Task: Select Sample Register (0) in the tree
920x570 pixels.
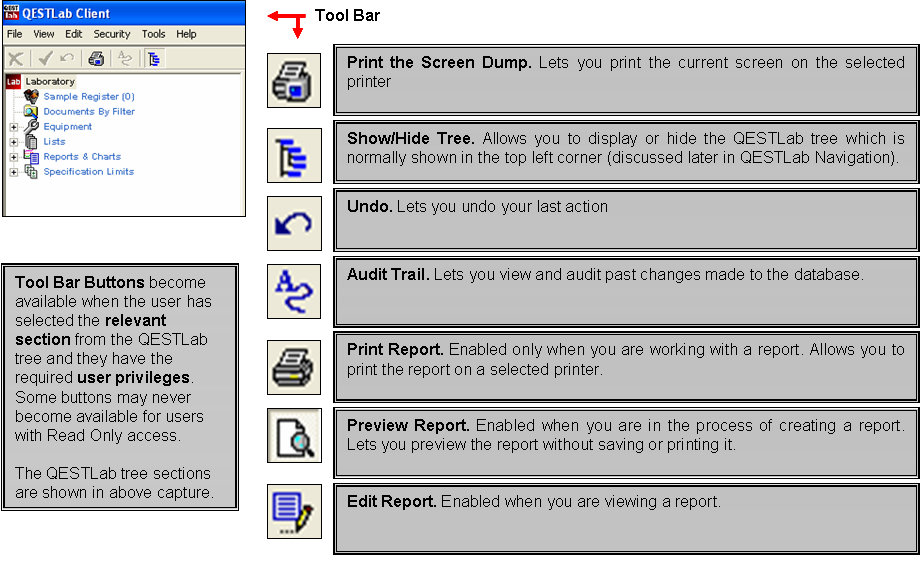Action: click(x=88, y=97)
